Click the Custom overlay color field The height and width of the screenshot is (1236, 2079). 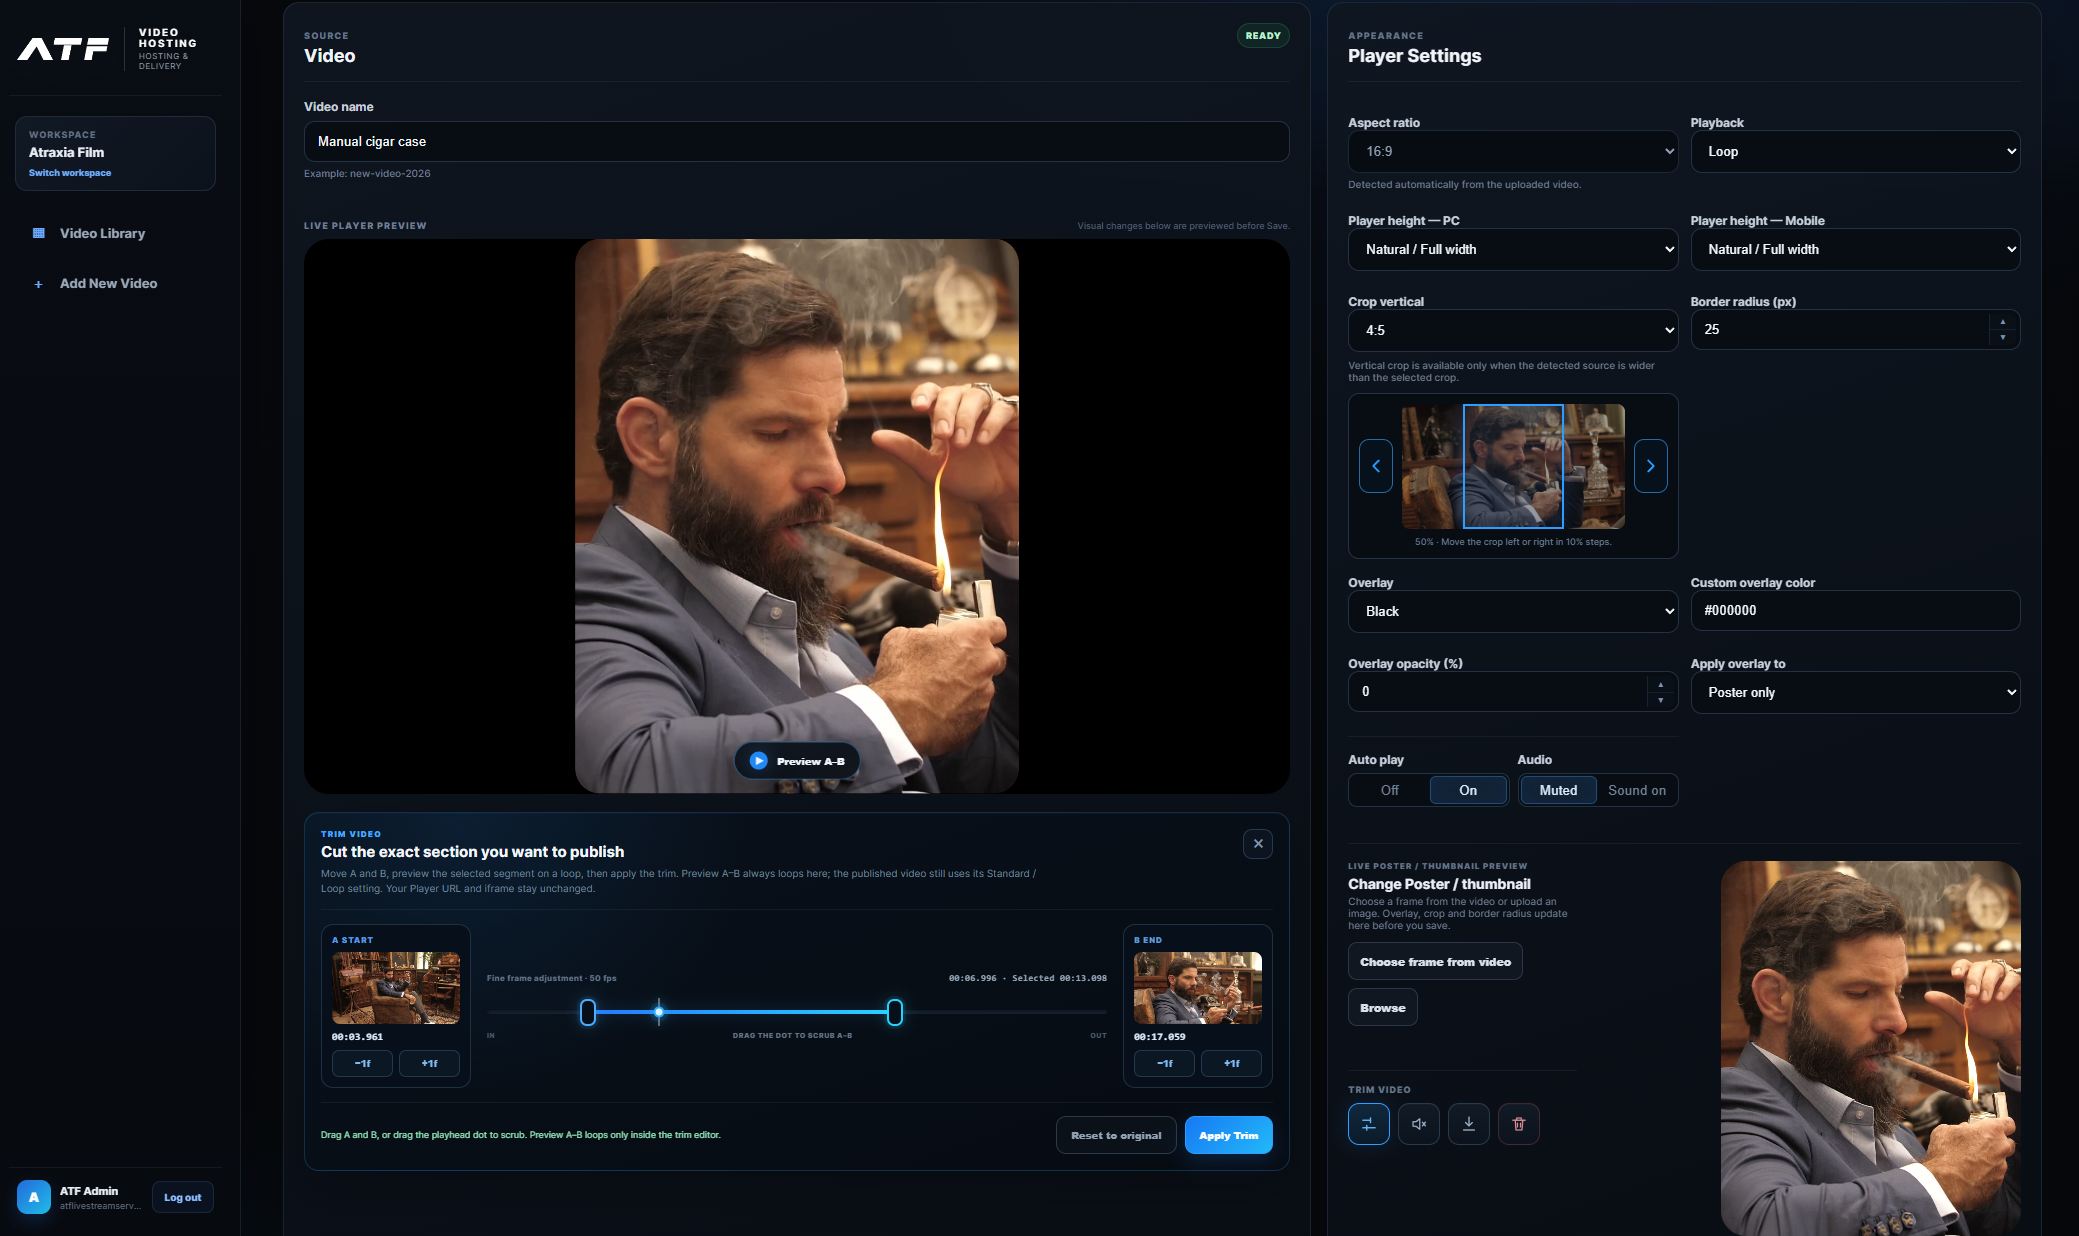coord(1855,610)
